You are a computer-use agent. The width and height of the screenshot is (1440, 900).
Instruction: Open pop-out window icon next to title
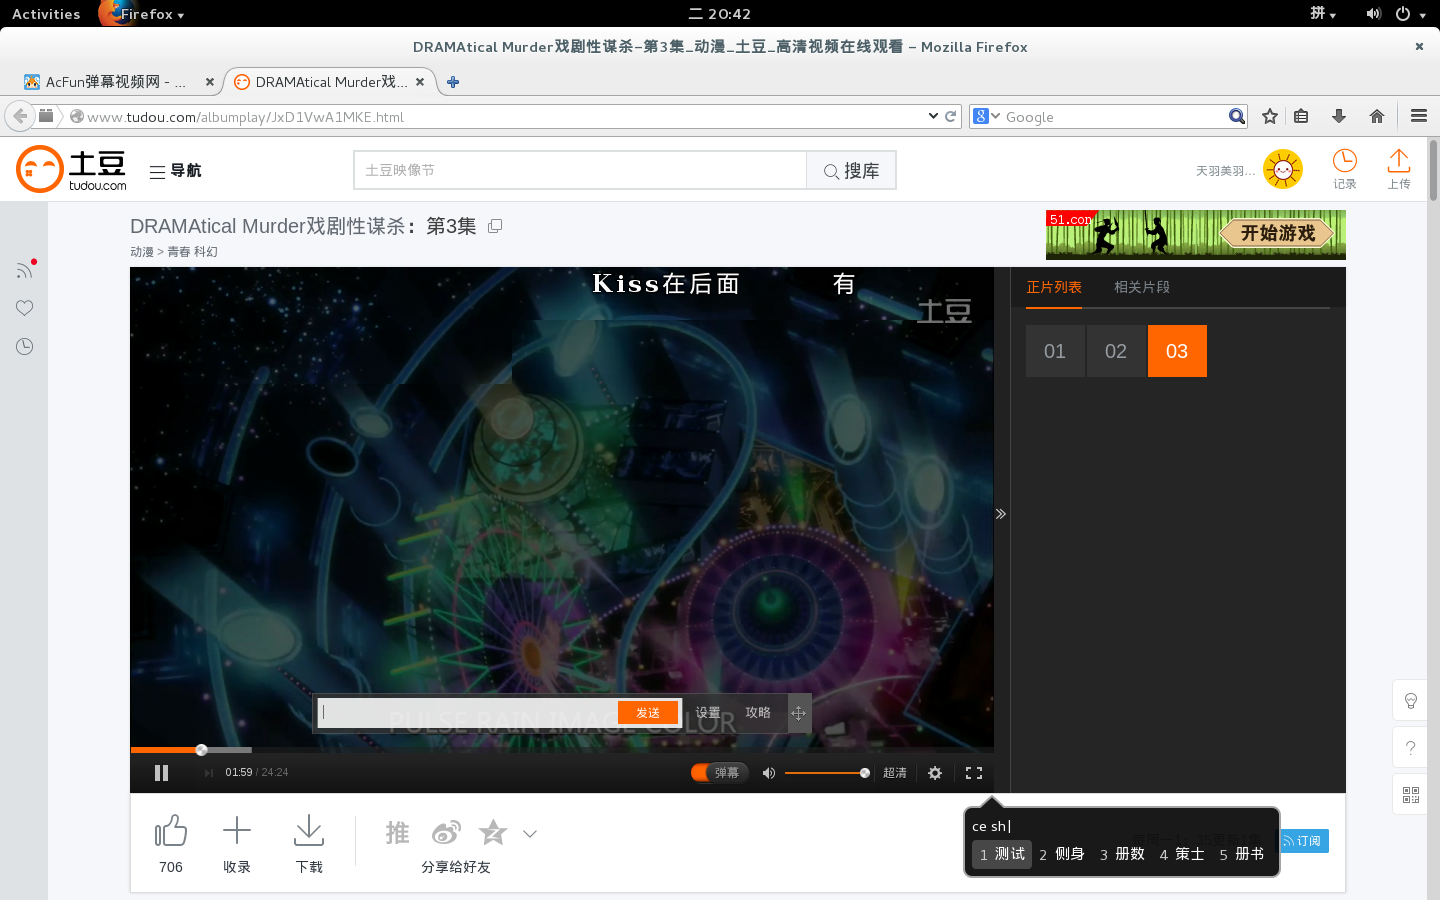(x=495, y=226)
